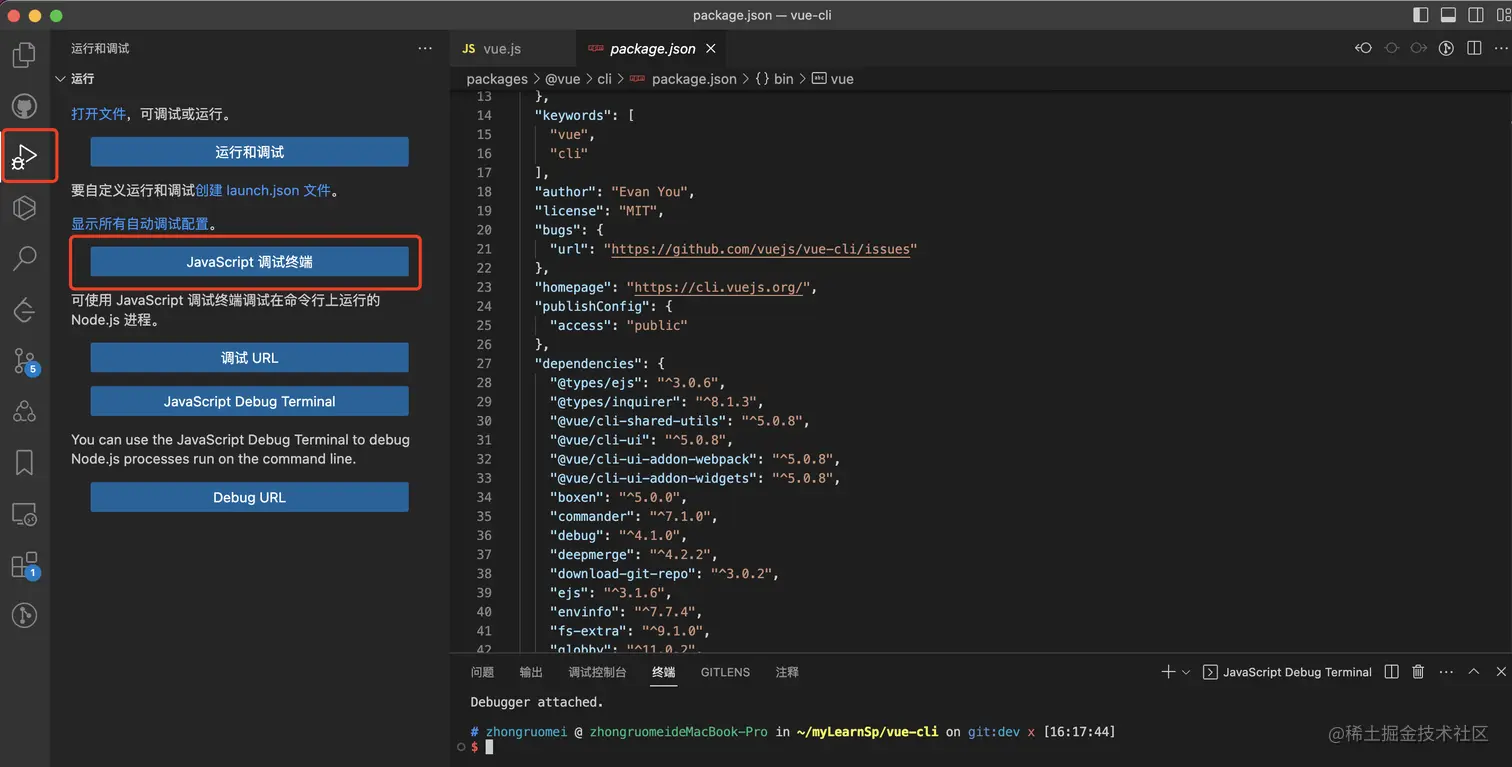Click @vue breadcrumb segment

[562, 79]
